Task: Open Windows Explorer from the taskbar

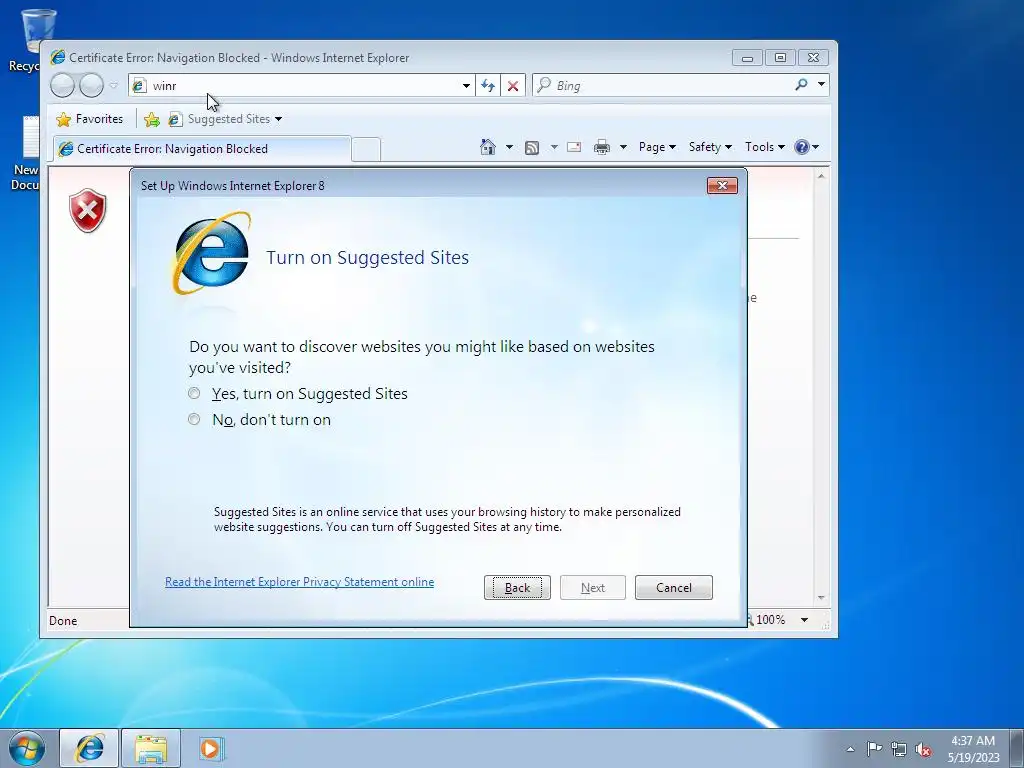Action: (x=151, y=748)
